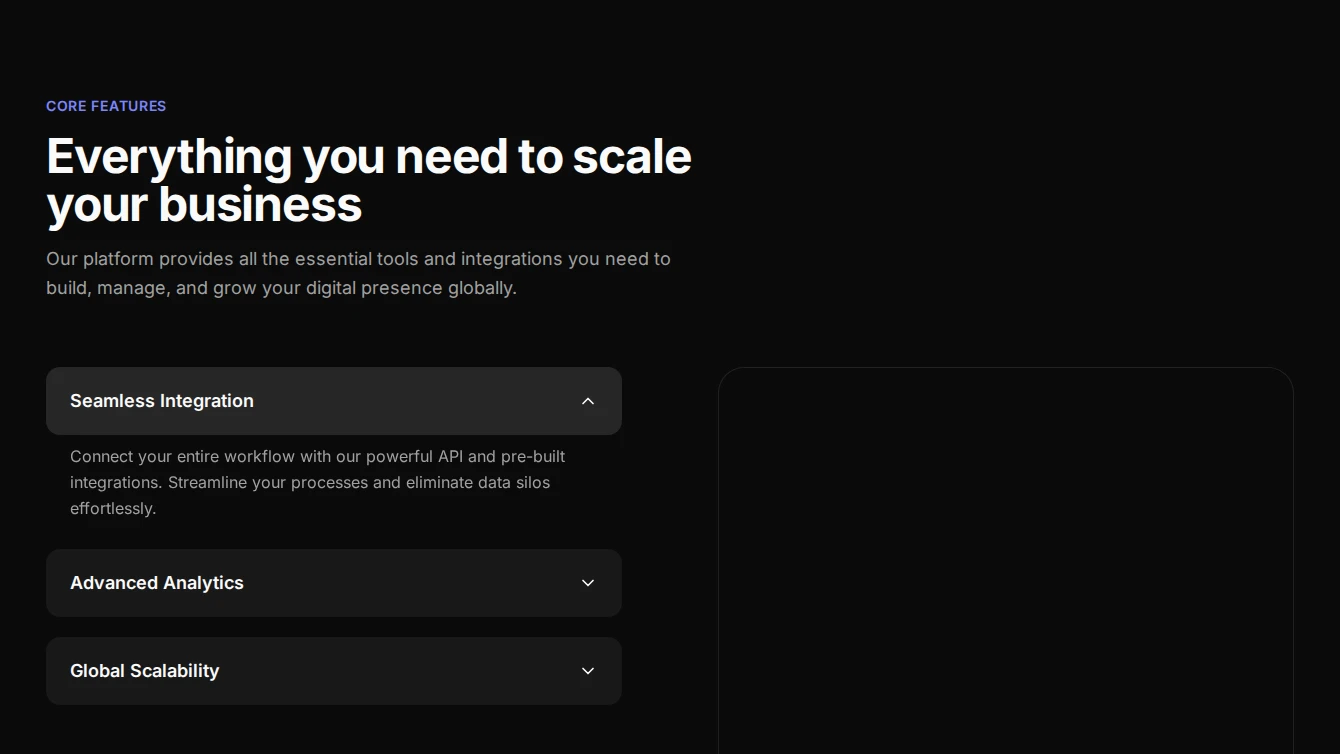Click the down chevron on Advanced Analytics
Screen dimensions: 1340x754
[588, 583]
